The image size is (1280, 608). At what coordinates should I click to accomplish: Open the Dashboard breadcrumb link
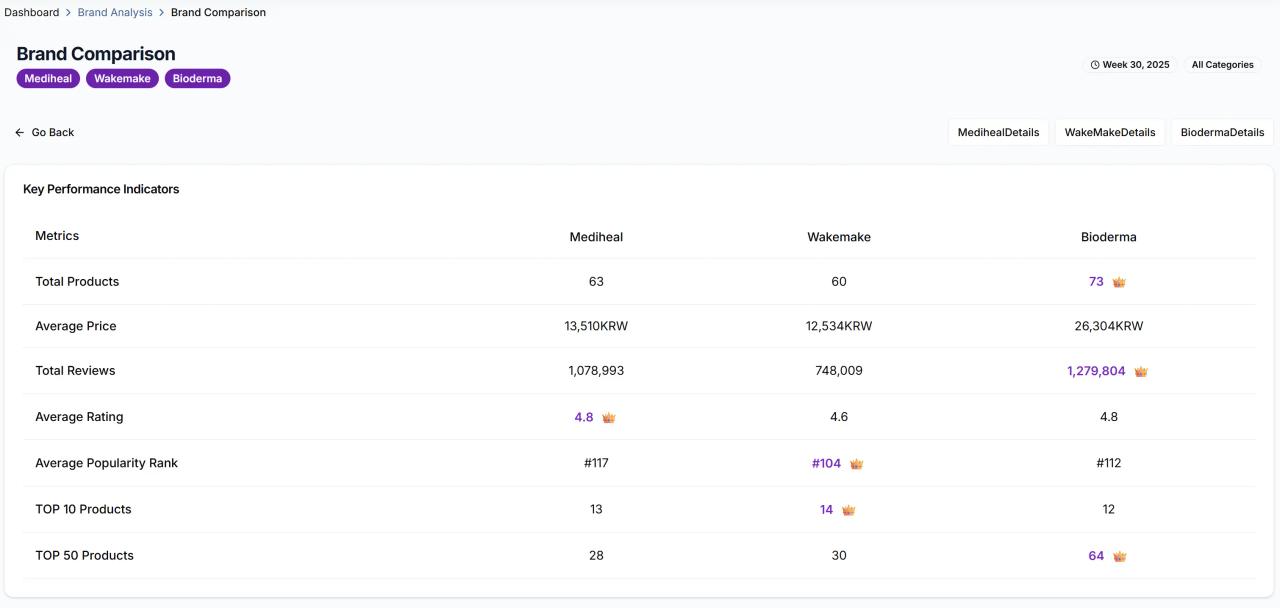(x=32, y=12)
